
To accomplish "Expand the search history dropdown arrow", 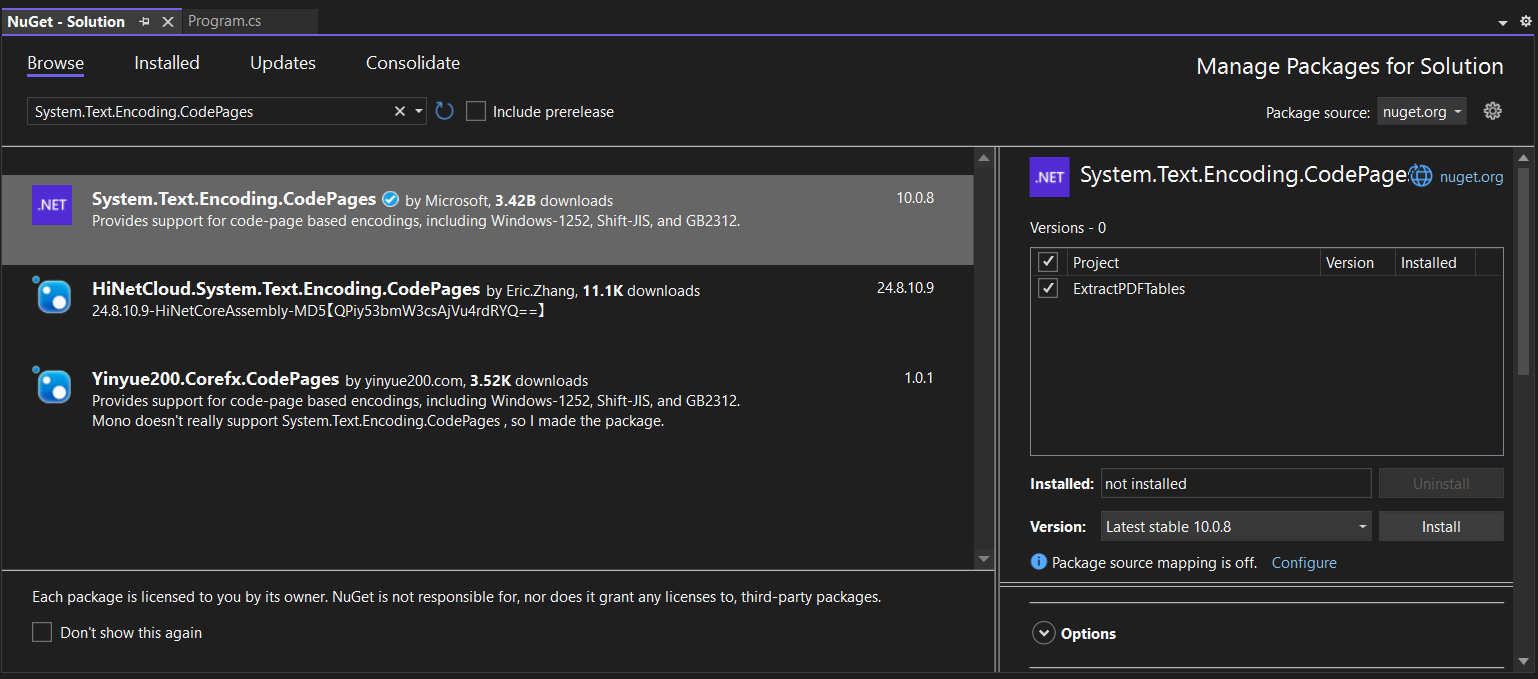I will click(419, 111).
